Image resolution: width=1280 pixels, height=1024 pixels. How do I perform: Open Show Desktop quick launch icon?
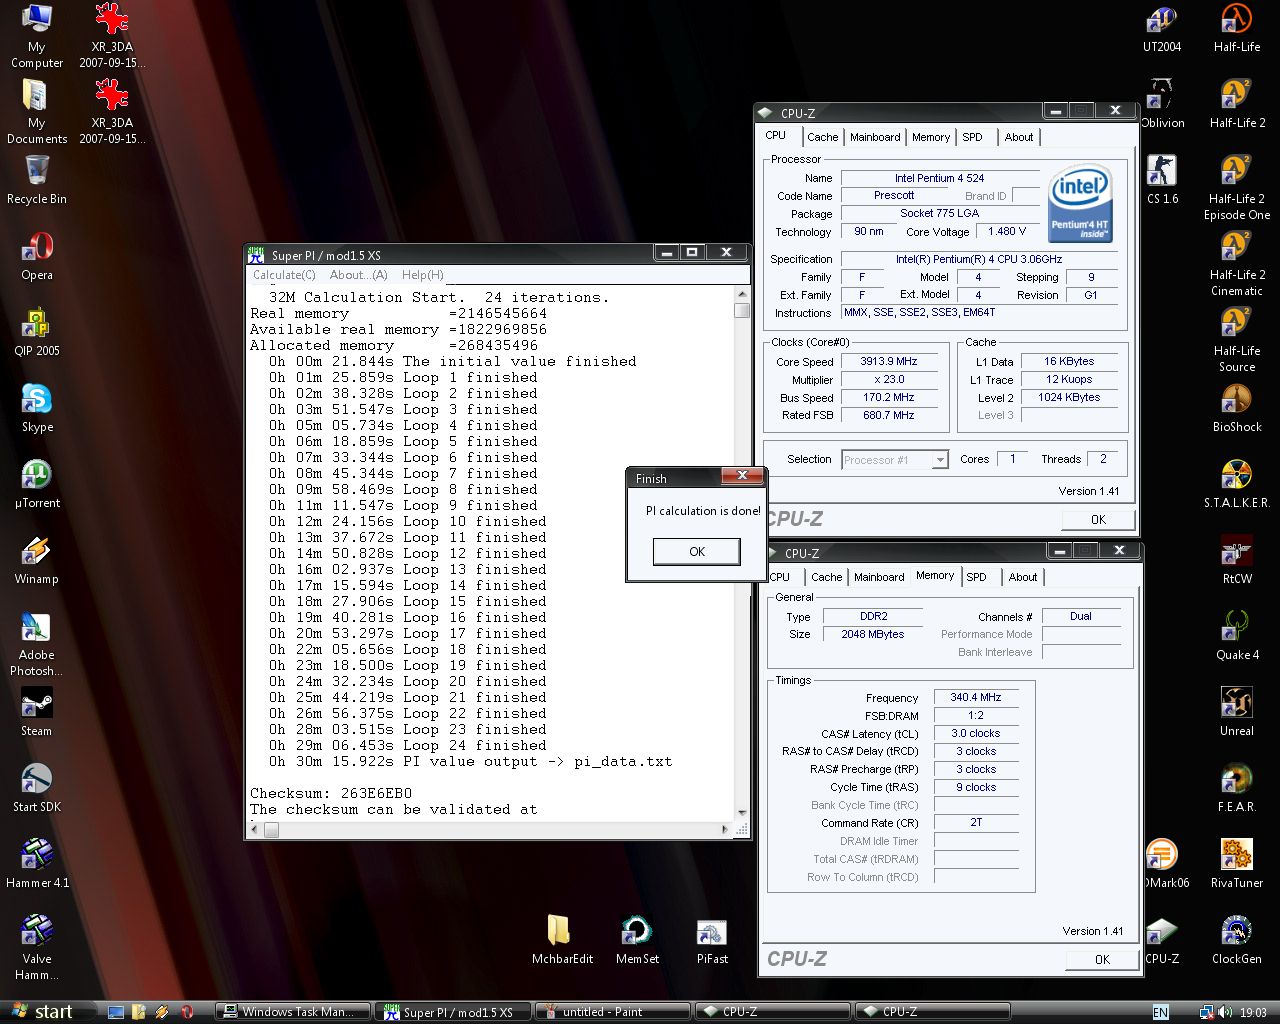[x=116, y=1012]
